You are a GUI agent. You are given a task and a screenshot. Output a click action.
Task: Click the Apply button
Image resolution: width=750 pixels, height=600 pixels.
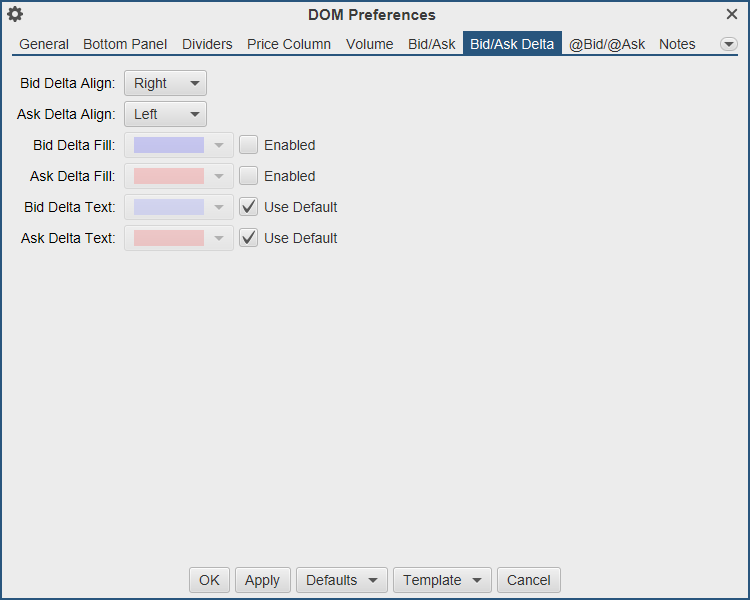(262, 580)
